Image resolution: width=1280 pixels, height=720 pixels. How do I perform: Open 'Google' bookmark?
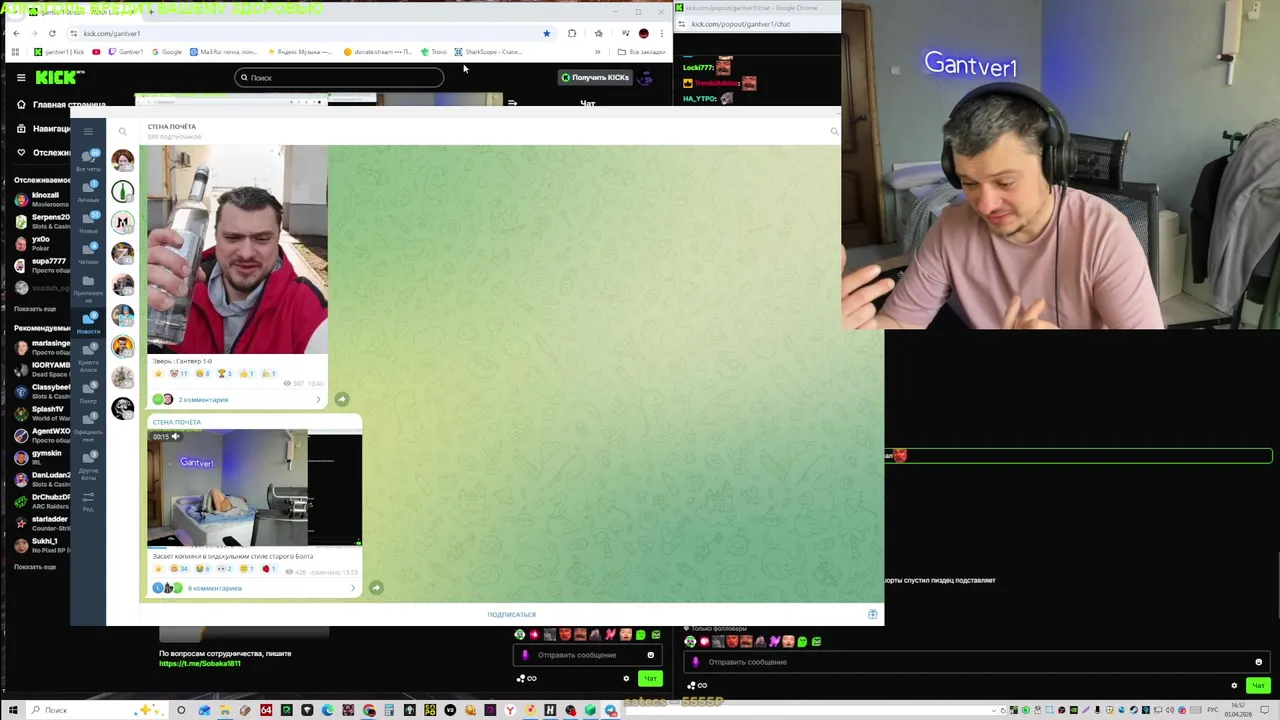tap(167, 52)
